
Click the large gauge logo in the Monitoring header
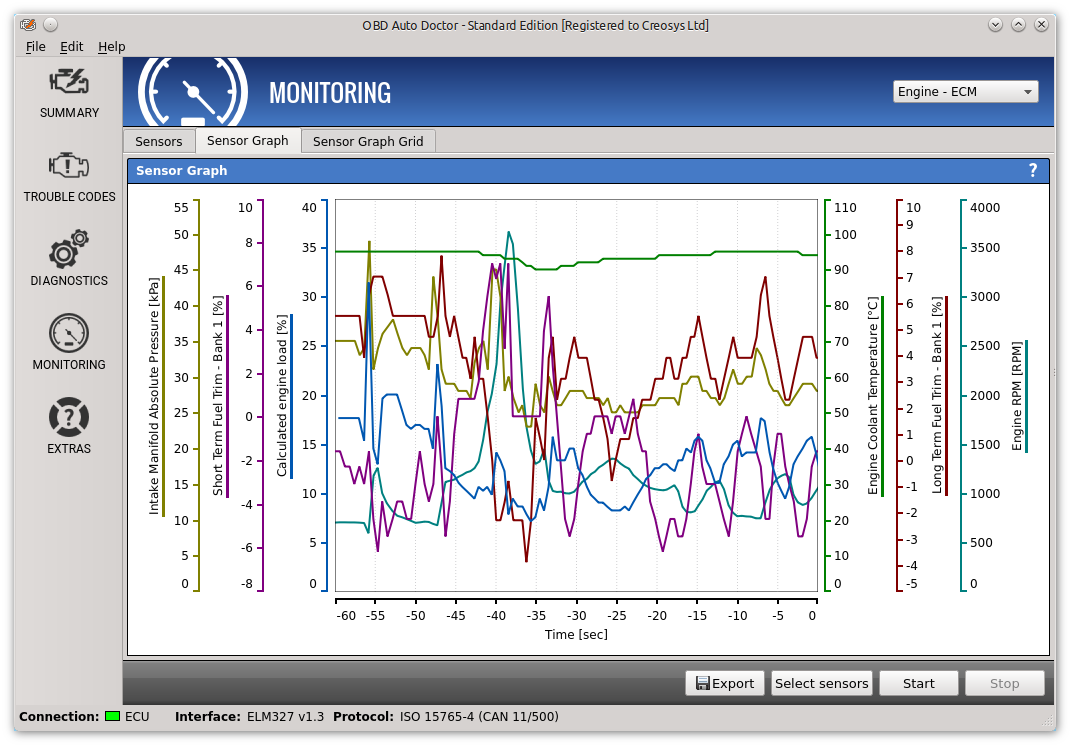point(193,92)
